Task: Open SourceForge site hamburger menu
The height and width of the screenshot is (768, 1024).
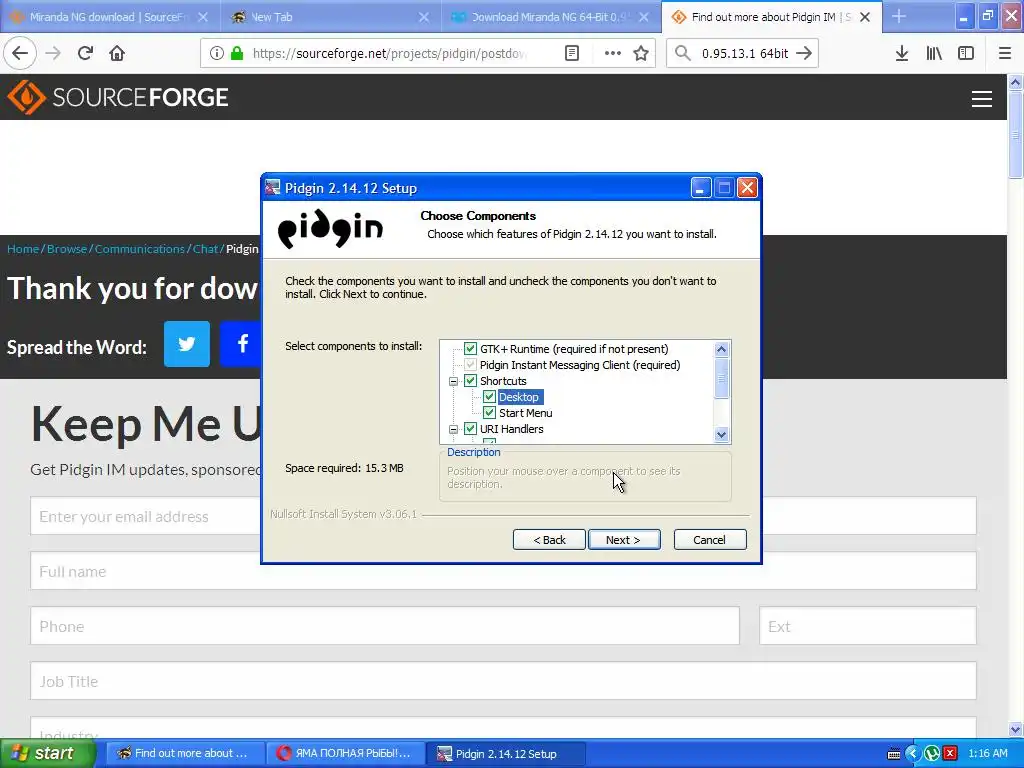Action: (x=982, y=99)
